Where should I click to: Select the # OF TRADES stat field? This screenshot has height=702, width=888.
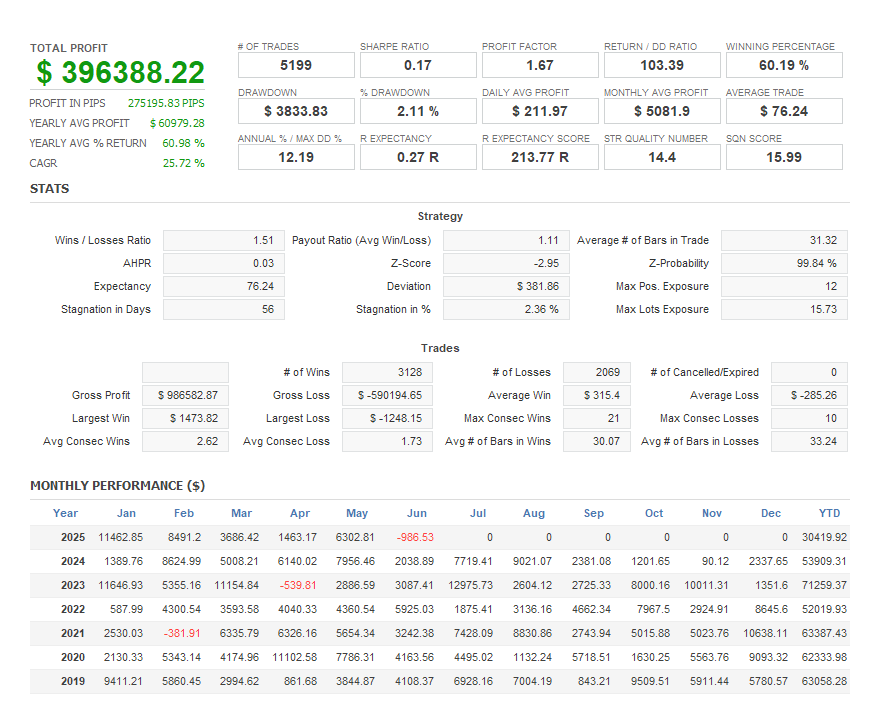(x=295, y=64)
